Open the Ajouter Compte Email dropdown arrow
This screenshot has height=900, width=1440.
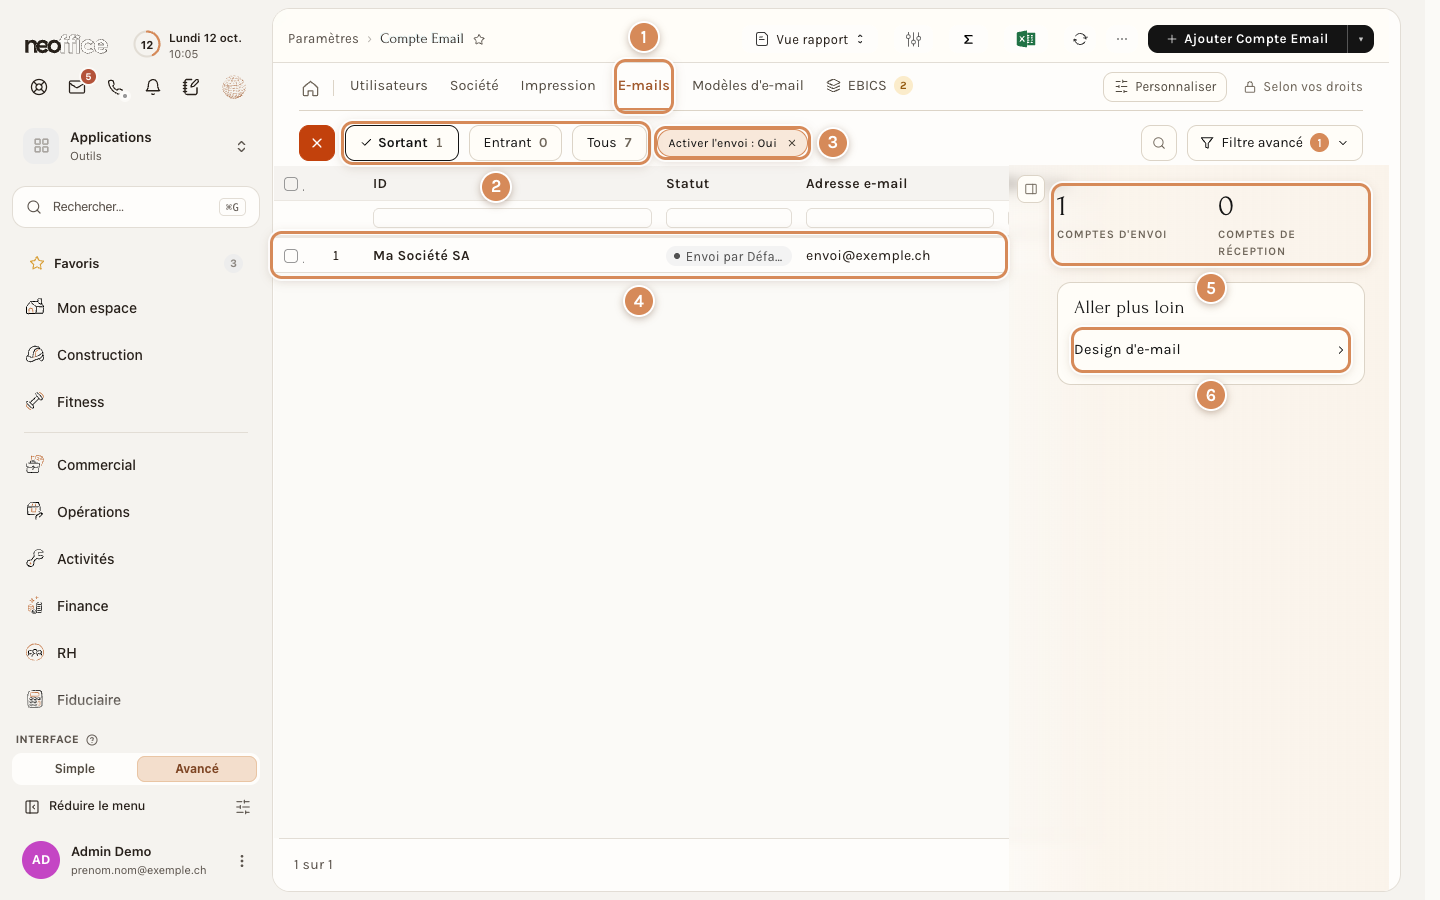coord(1361,39)
